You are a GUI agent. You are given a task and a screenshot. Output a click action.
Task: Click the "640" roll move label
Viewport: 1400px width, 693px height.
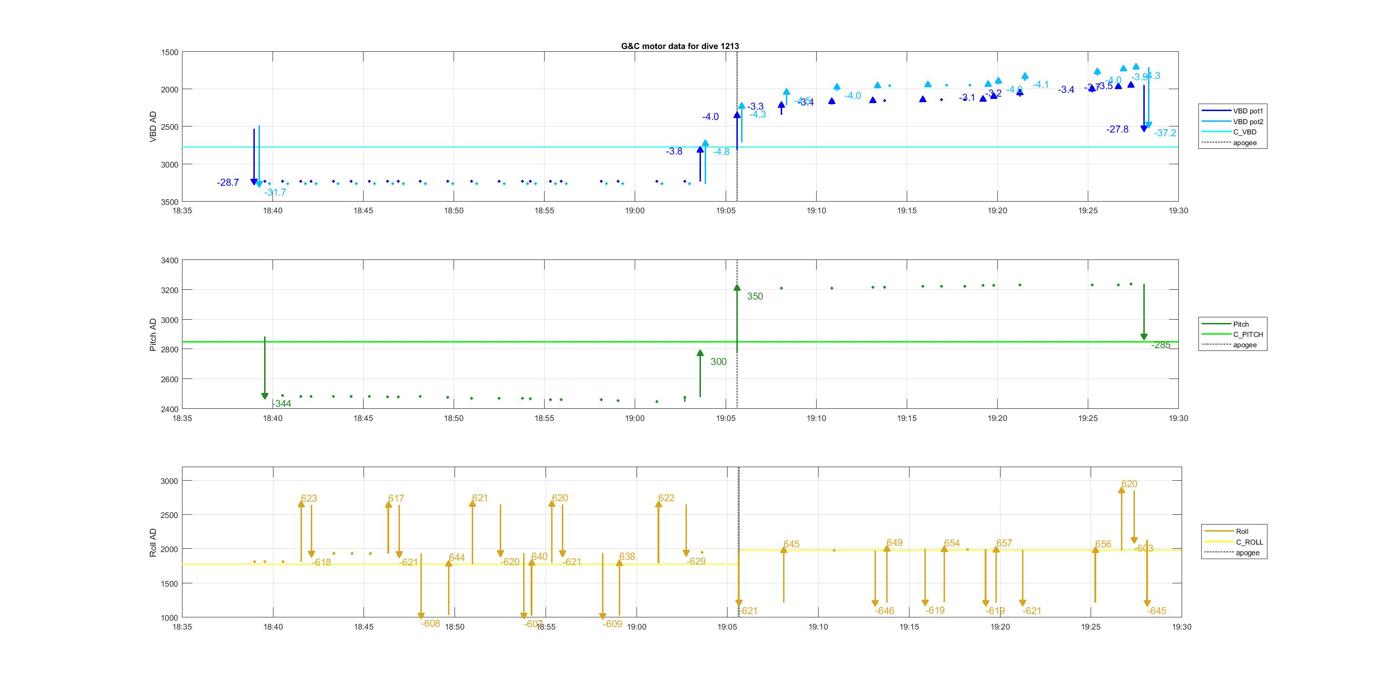(x=540, y=557)
